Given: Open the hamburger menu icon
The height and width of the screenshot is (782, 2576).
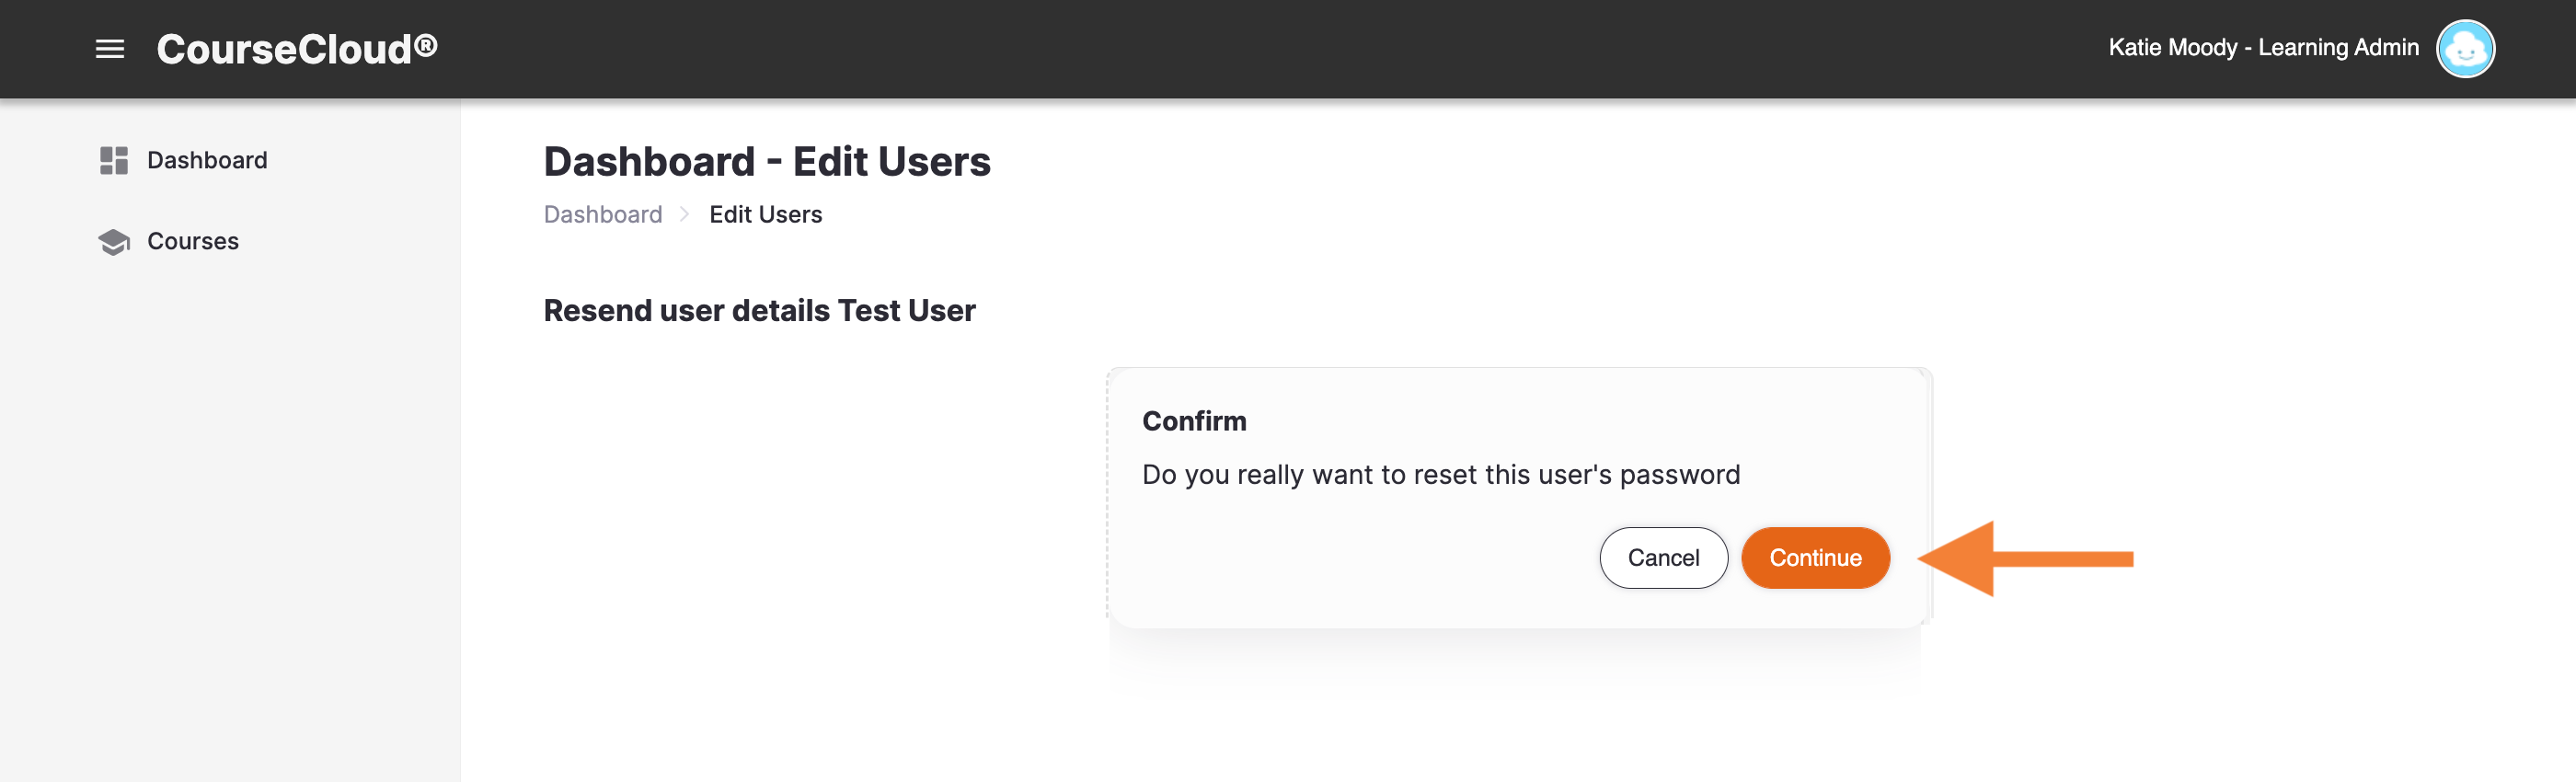Looking at the screenshot, I should (x=110, y=49).
